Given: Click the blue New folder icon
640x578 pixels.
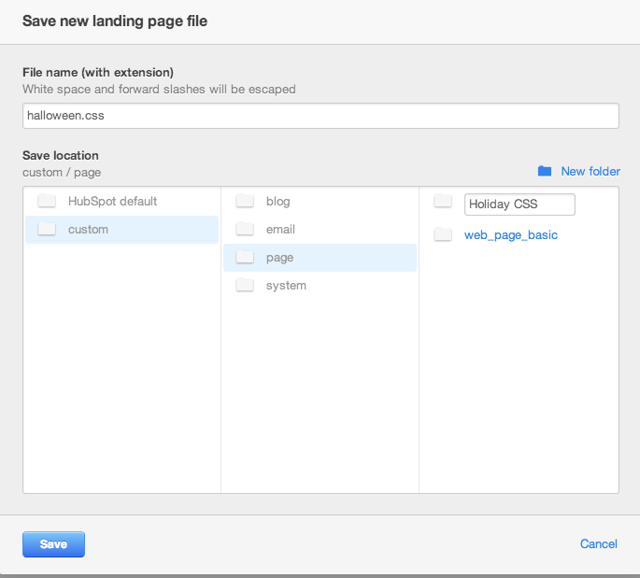Looking at the screenshot, I should point(544,171).
